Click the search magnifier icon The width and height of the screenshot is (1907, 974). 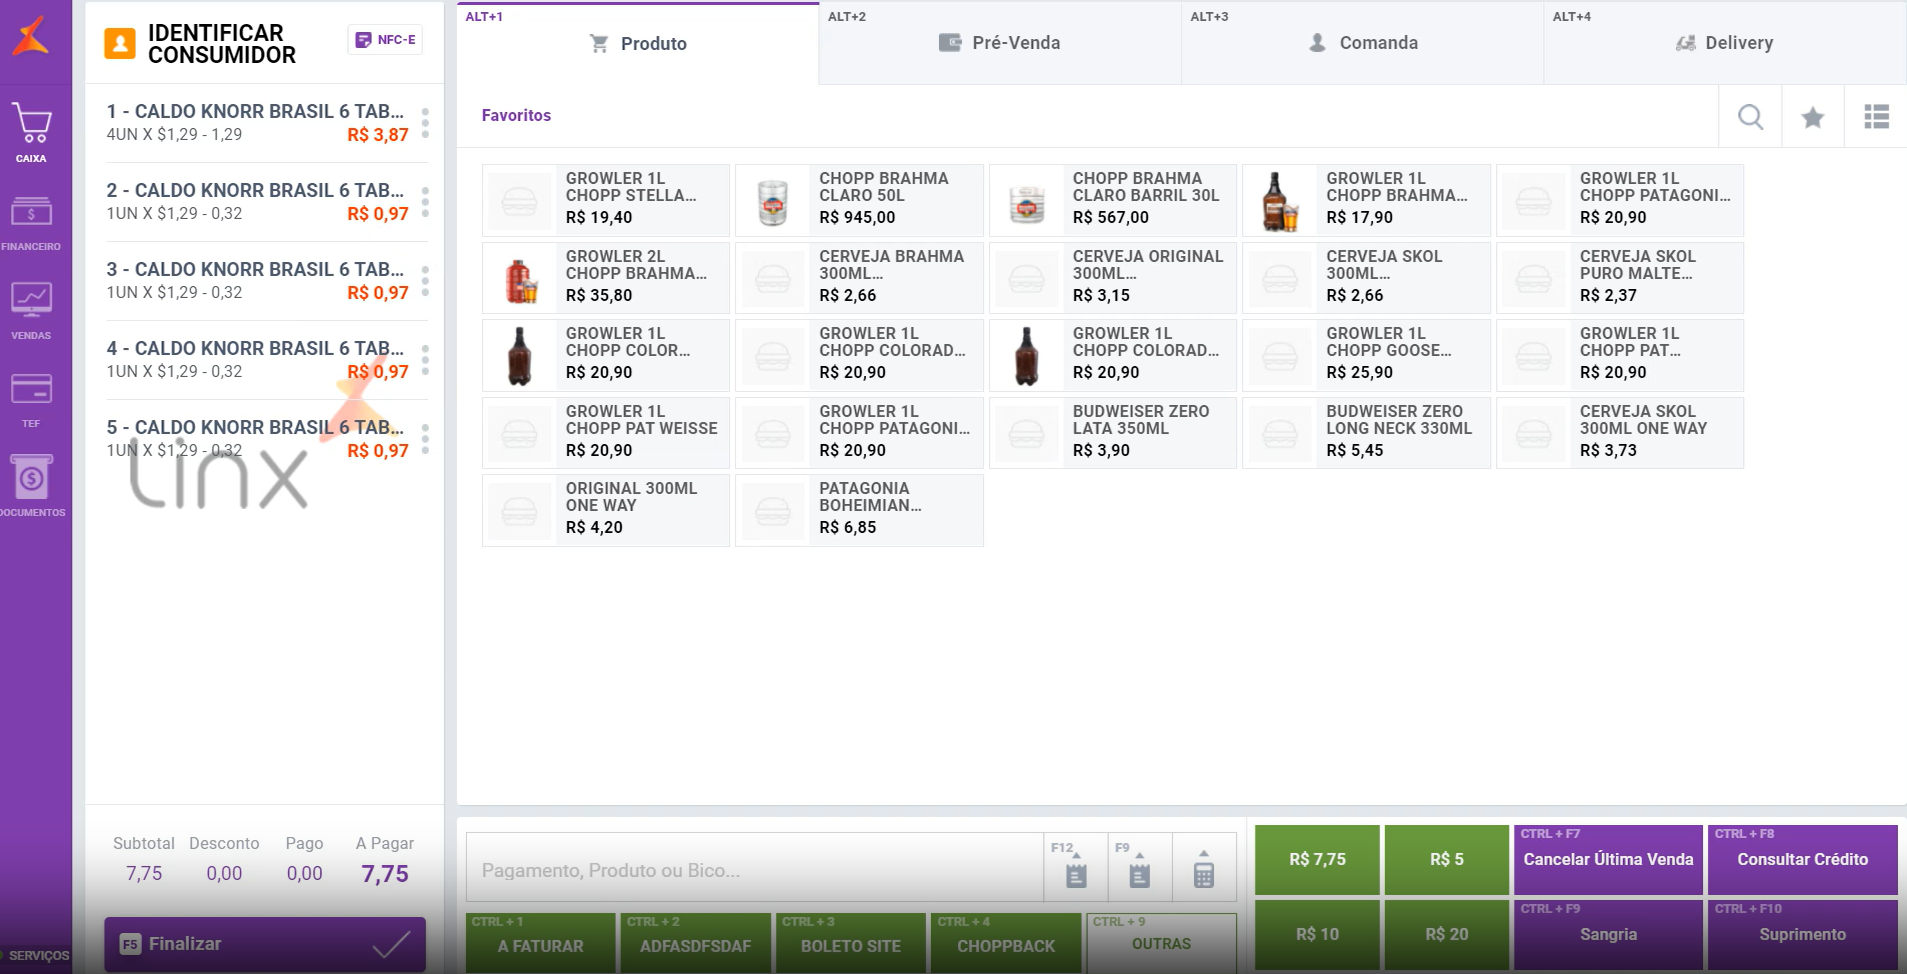coord(1750,117)
